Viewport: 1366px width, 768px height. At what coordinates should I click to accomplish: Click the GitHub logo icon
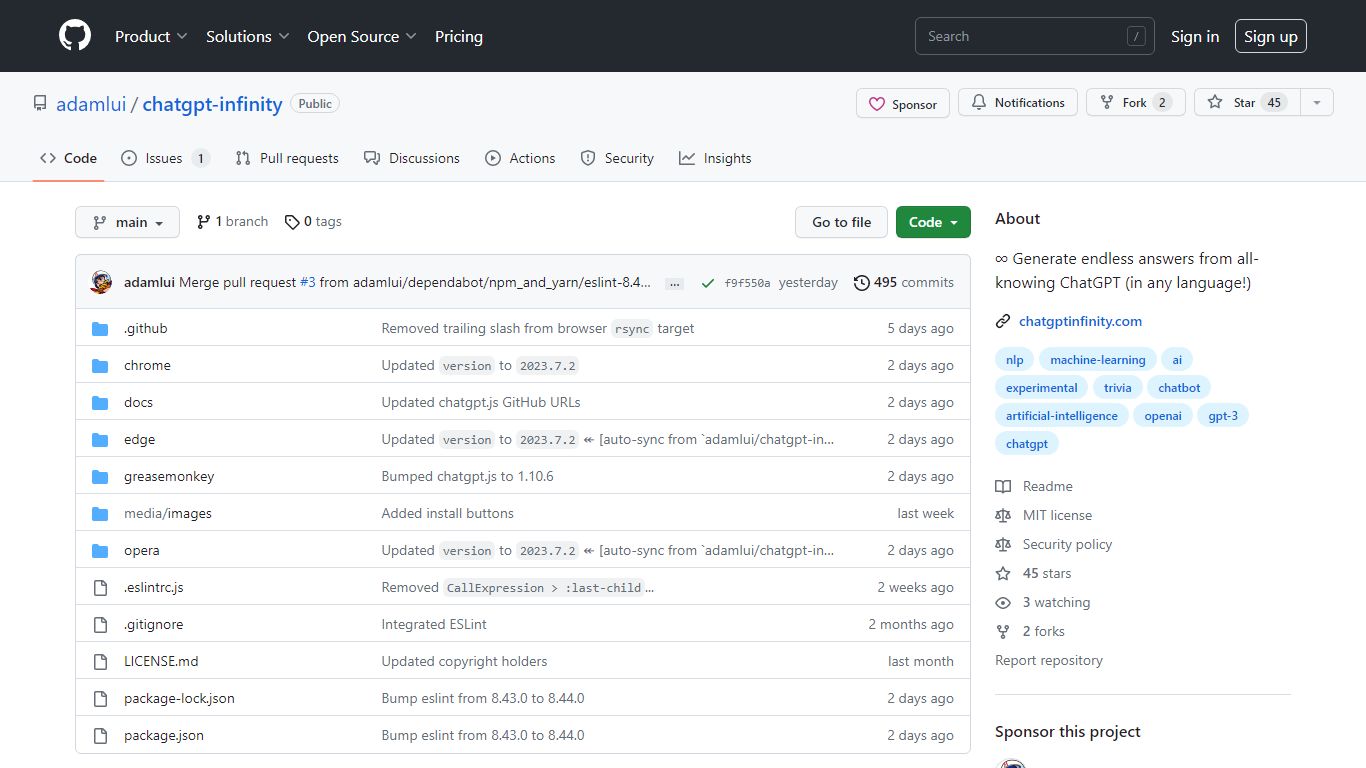[x=75, y=36]
